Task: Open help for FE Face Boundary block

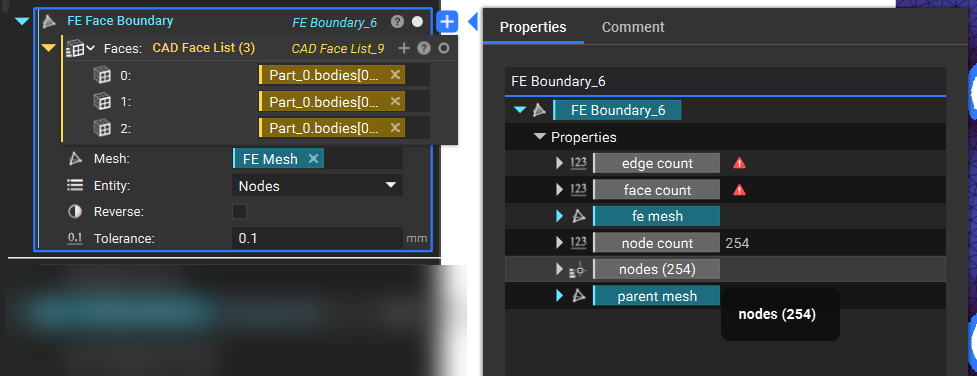Action: 397,22
